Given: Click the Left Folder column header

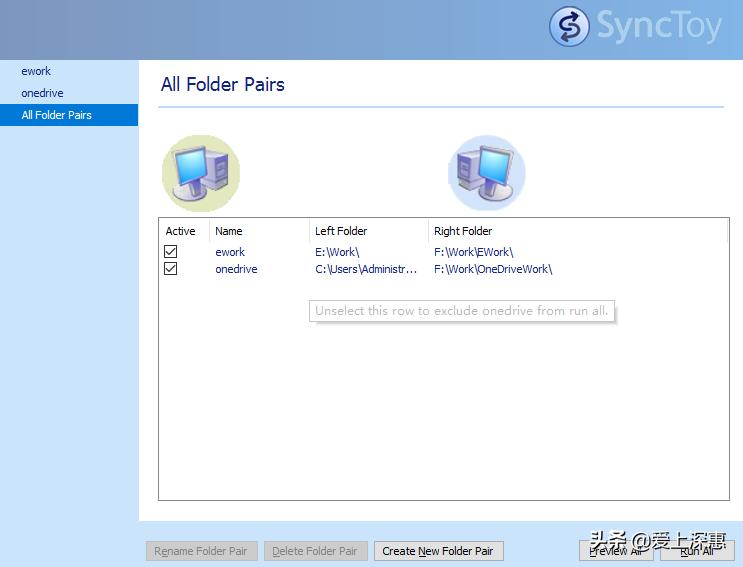Looking at the screenshot, I should [341, 231].
